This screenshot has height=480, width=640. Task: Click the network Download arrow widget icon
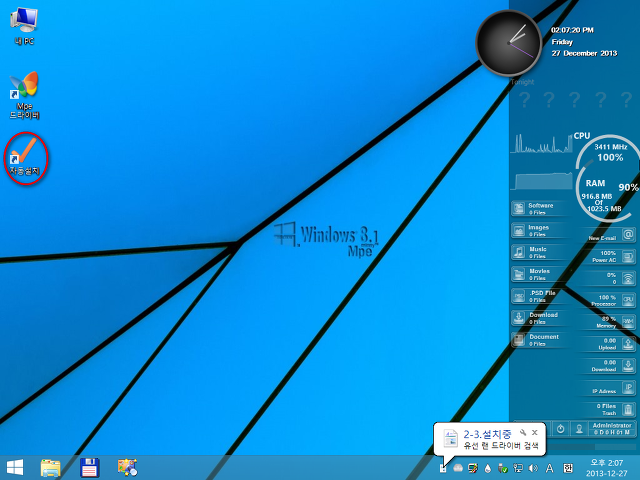click(629, 365)
